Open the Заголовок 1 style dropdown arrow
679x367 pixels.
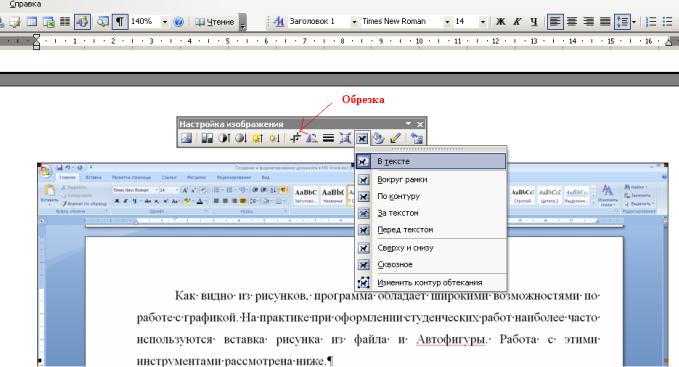354,22
